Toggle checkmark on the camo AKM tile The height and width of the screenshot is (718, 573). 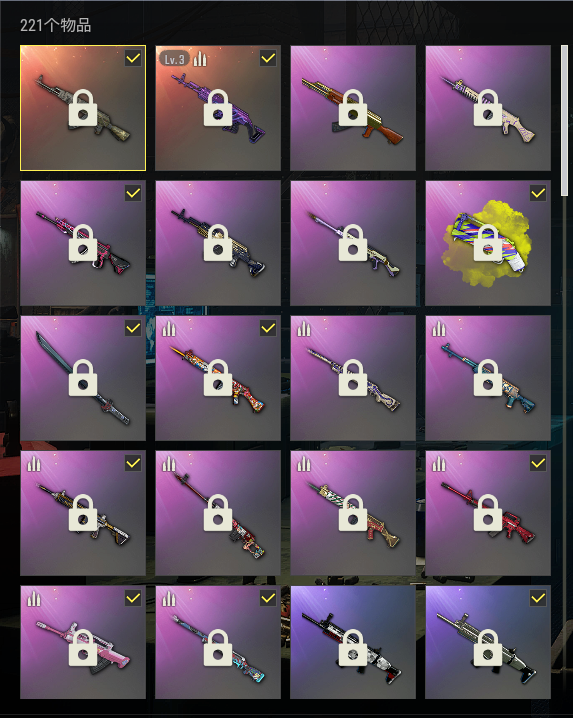click(x=133, y=58)
